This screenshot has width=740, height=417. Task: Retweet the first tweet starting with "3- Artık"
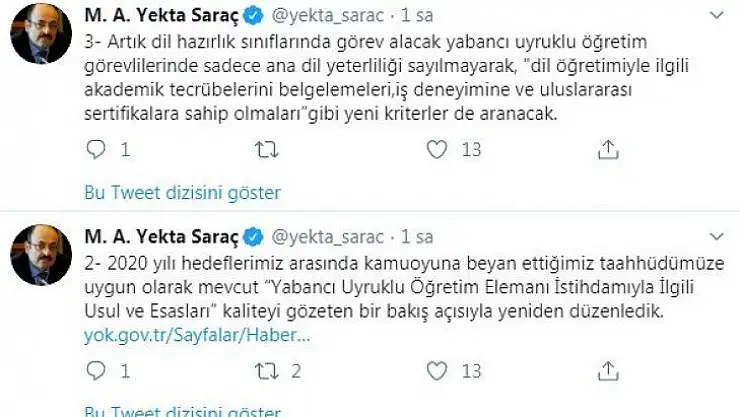pyautogui.click(x=266, y=149)
